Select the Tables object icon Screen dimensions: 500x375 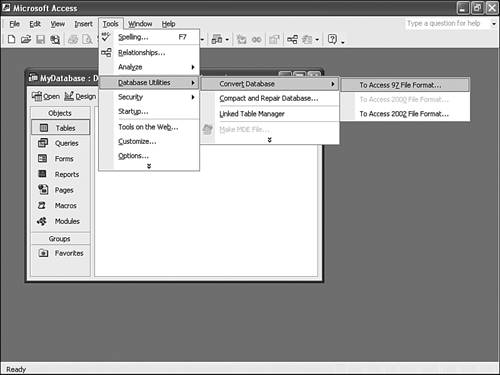coord(44,128)
